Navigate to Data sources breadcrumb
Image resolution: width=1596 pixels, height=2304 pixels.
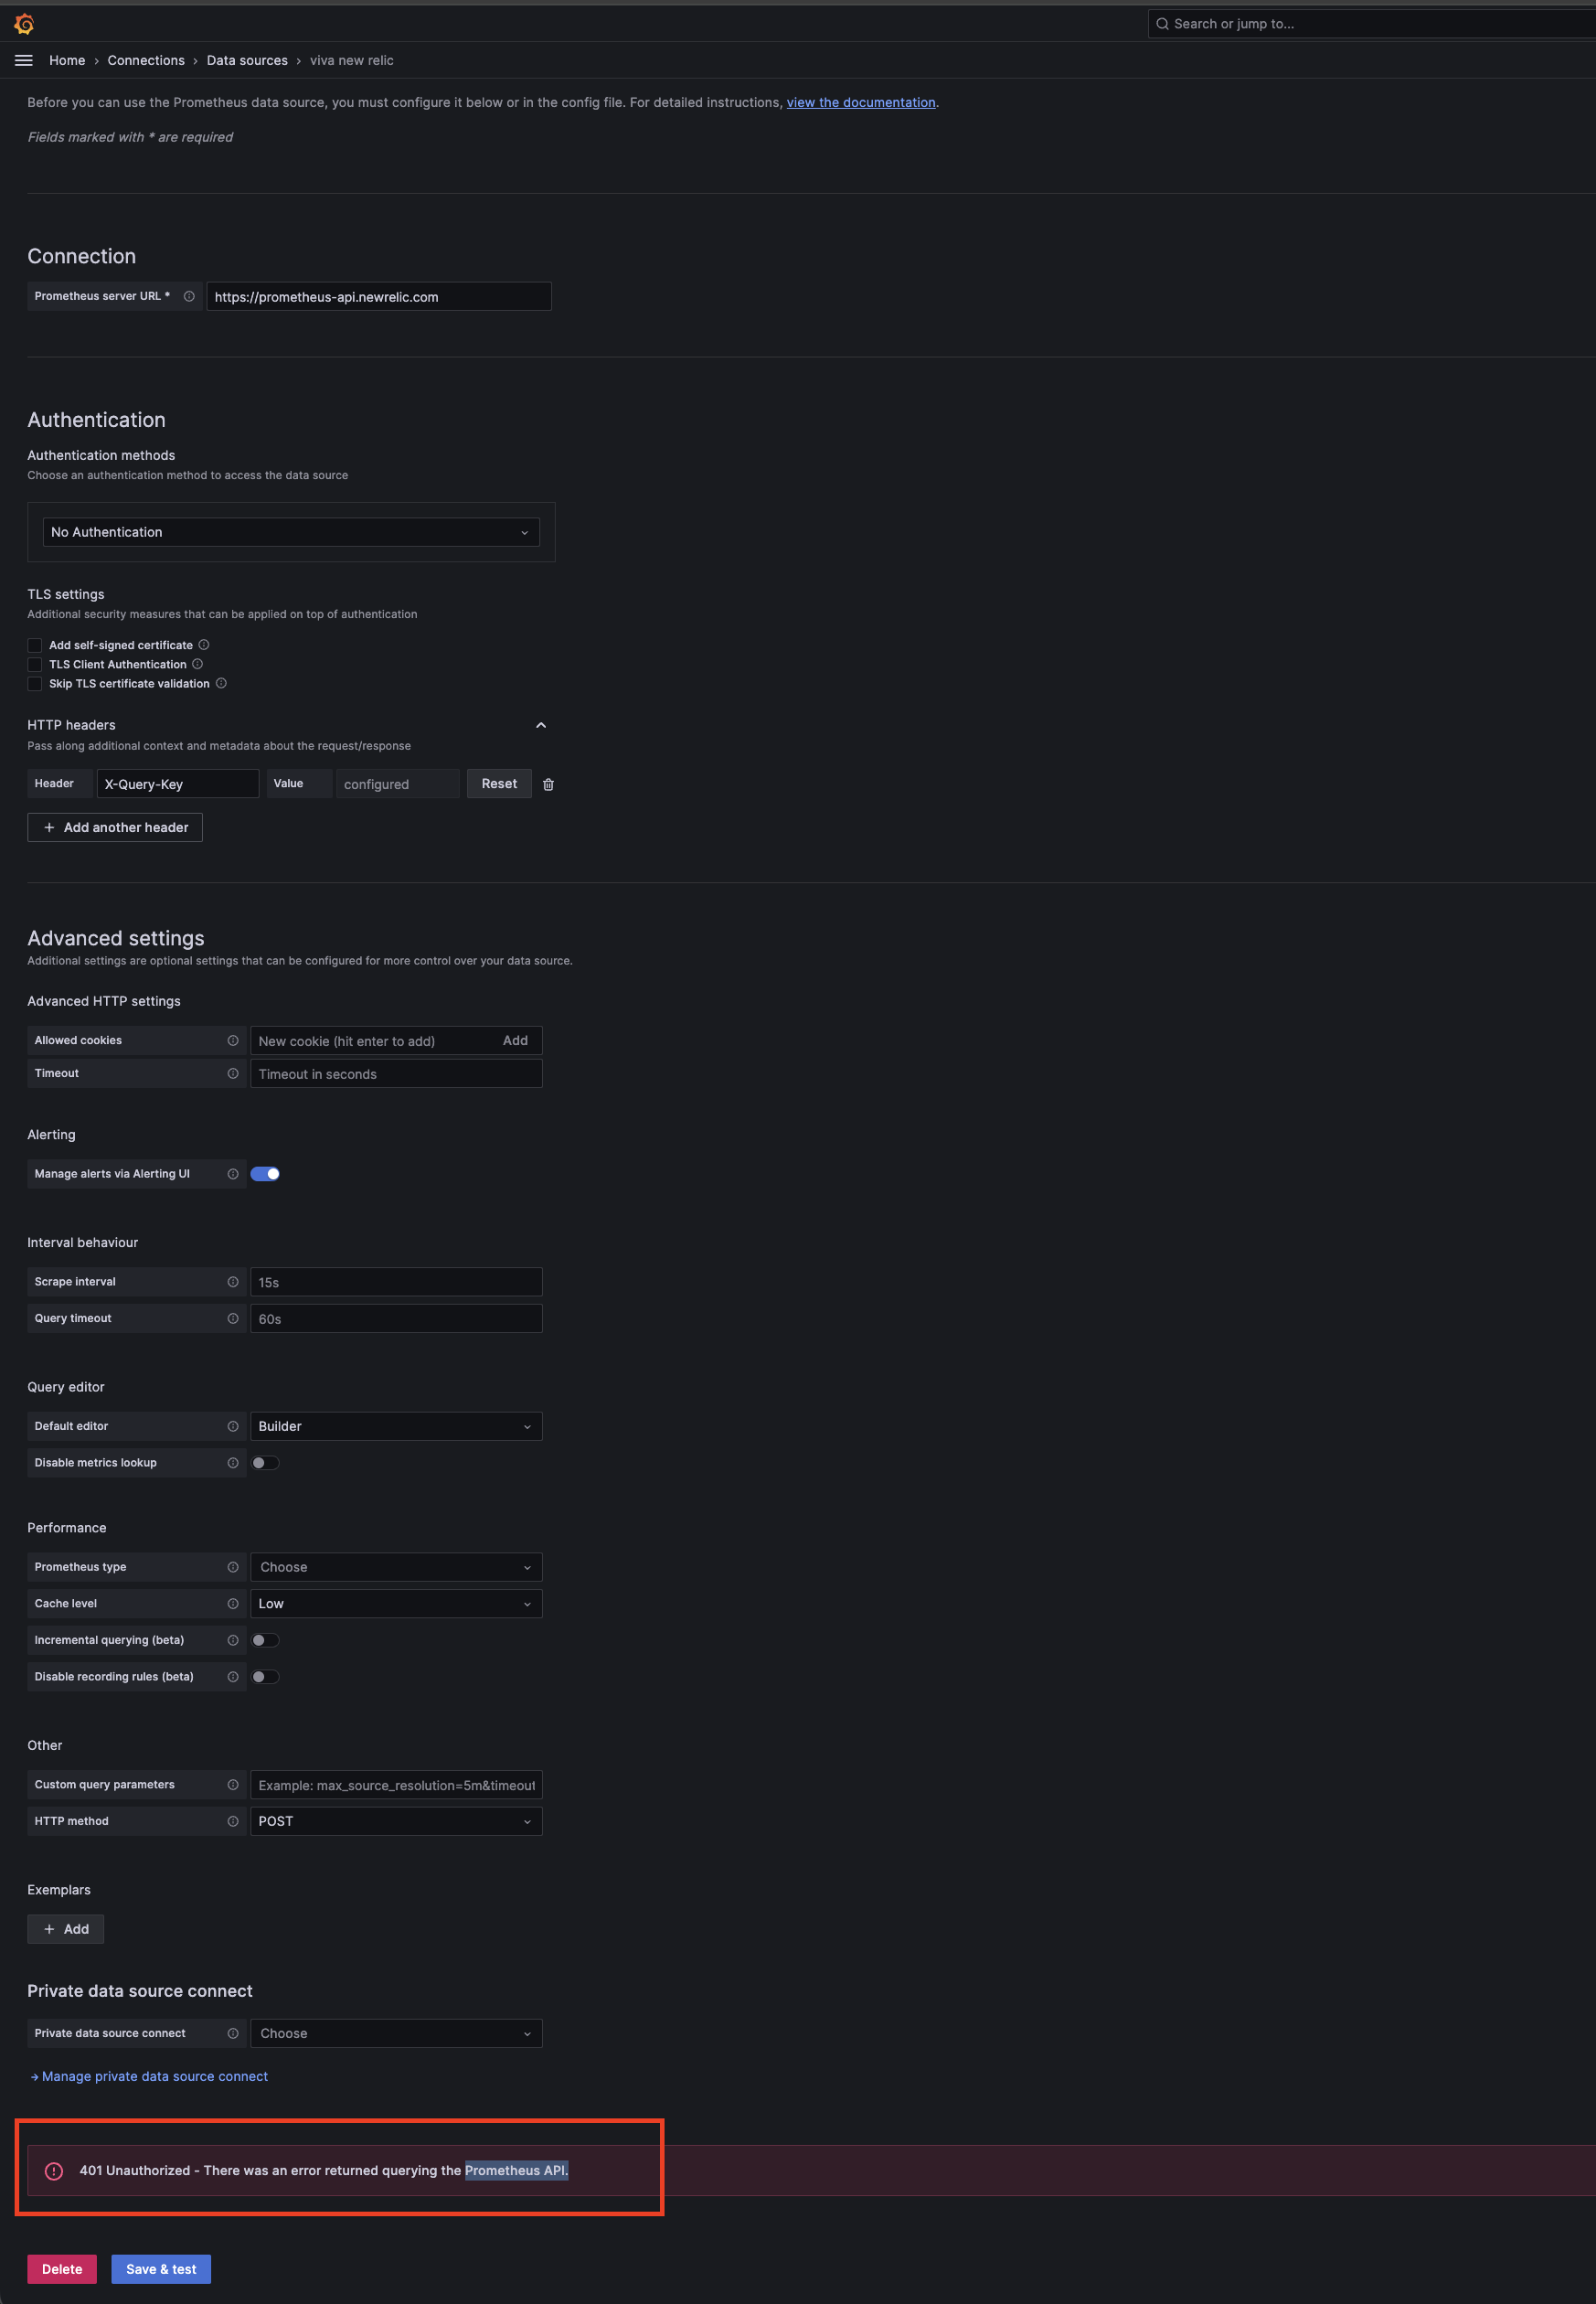click(x=247, y=61)
